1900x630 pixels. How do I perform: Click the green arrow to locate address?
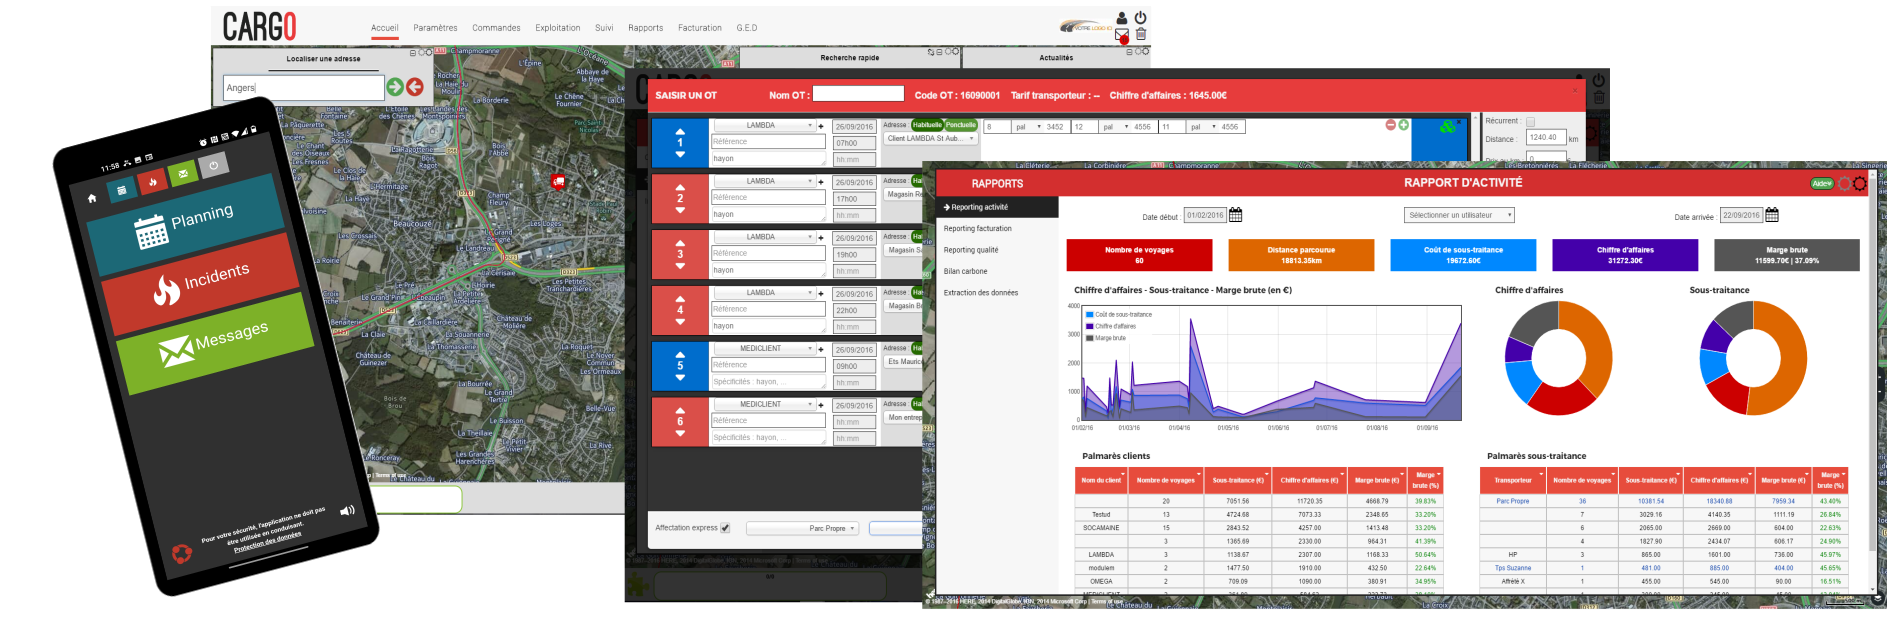pyautogui.click(x=395, y=87)
